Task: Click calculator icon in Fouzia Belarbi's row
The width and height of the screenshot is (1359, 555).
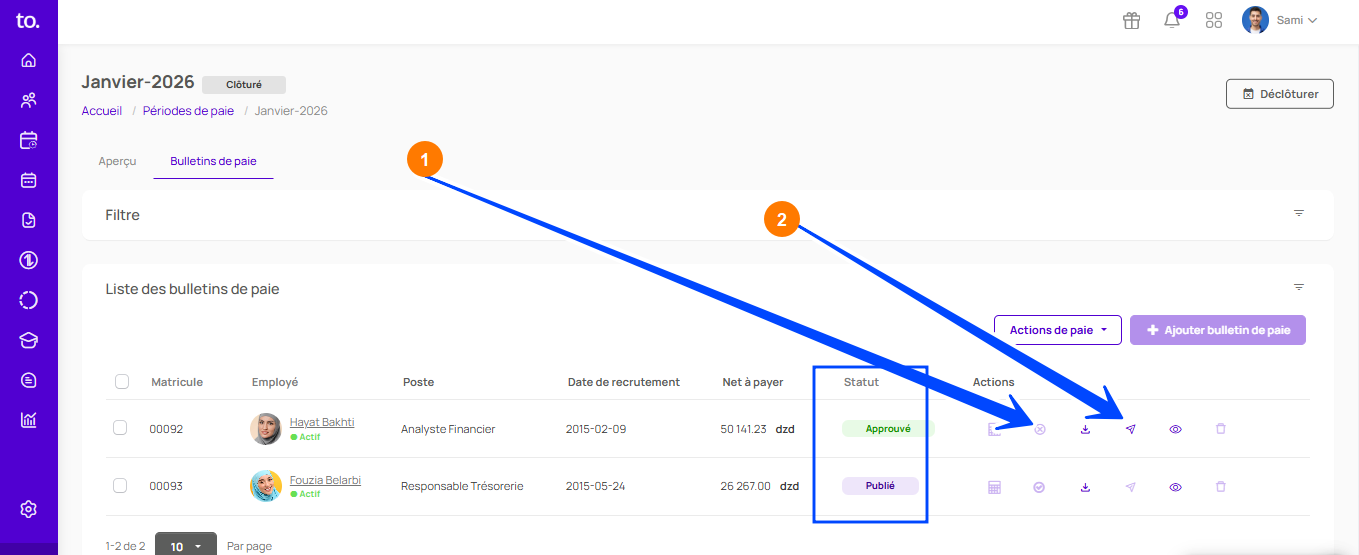Action: coord(994,487)
